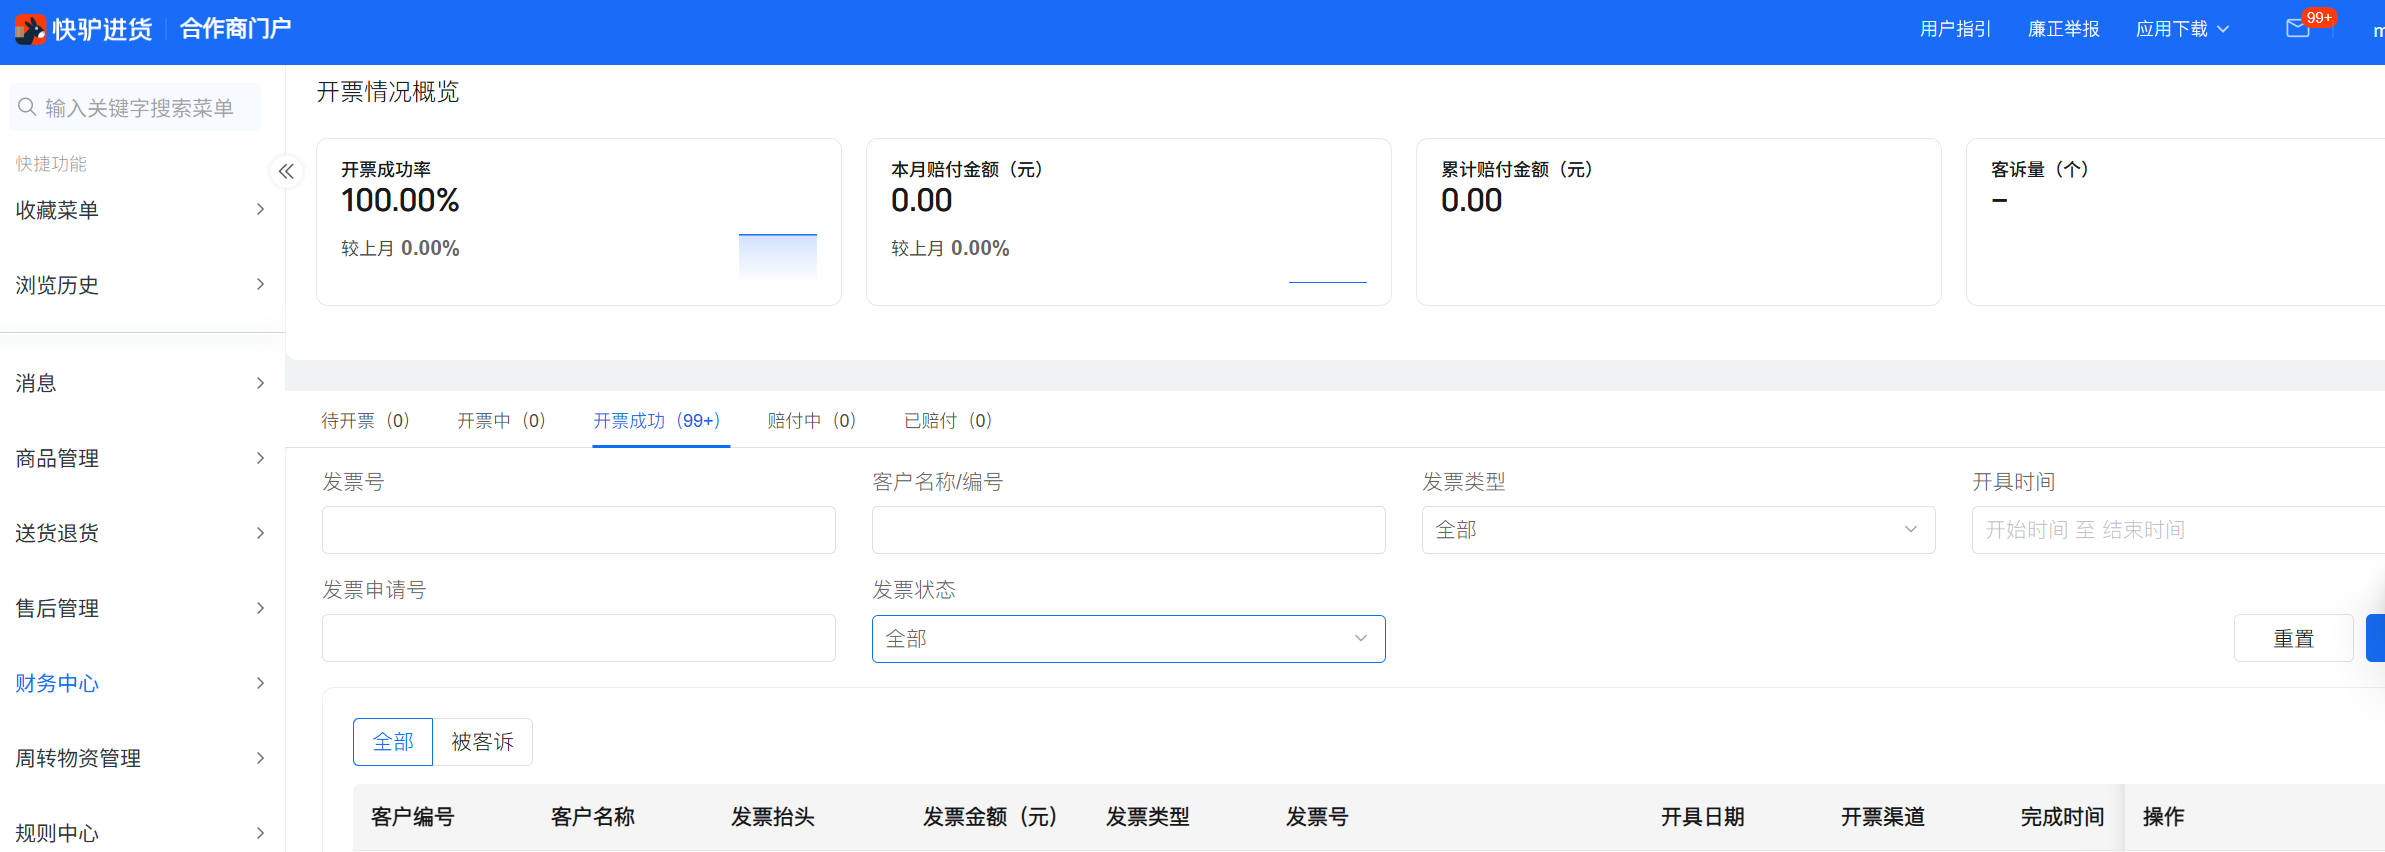
Task: Expand the 送货退货 menu section
Action: (x=140, y=533)
